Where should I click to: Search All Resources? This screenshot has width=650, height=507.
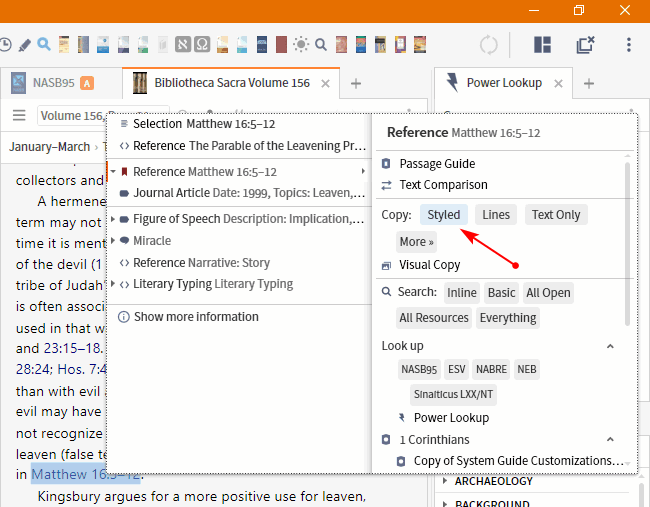tap(434, 318)
